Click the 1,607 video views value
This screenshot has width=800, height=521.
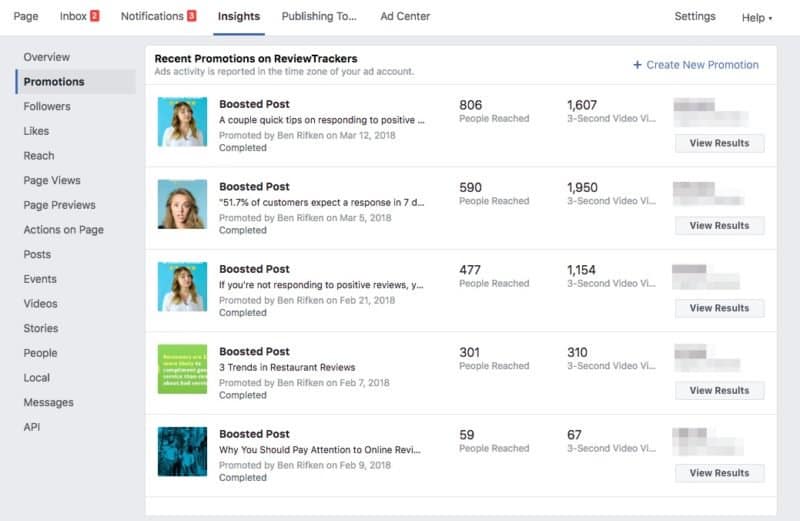coord(582,105)
